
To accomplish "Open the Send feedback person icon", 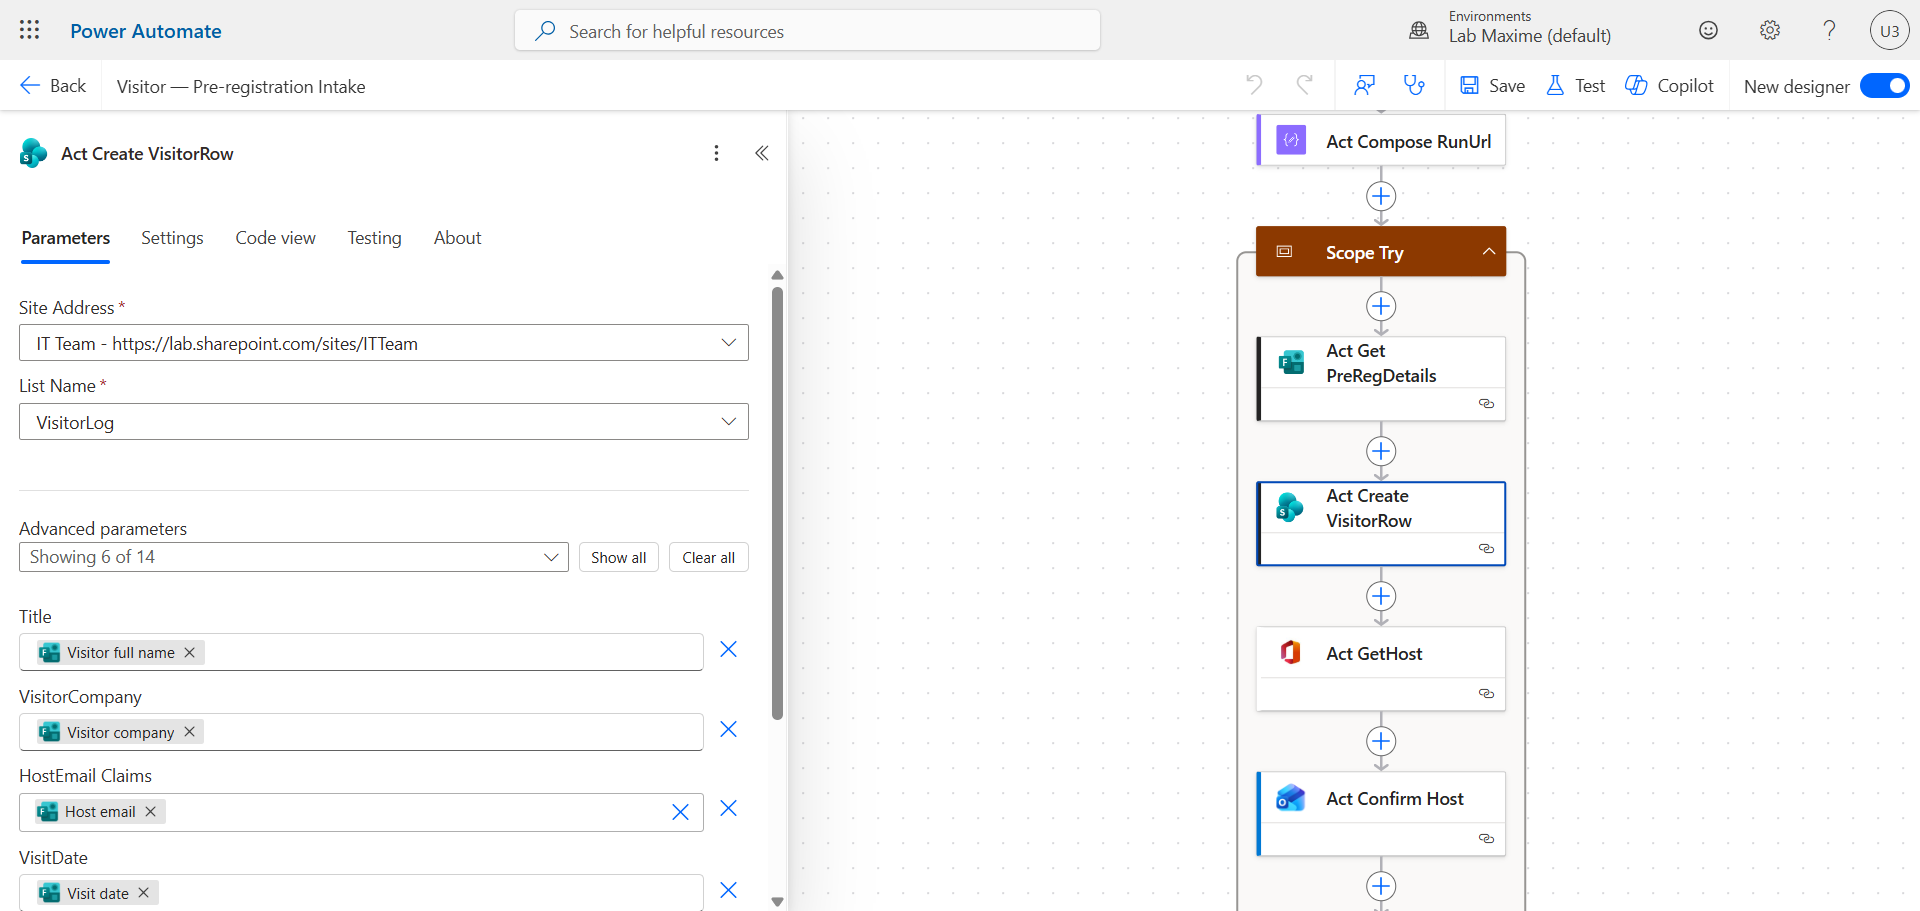I will pos(1364,85).
